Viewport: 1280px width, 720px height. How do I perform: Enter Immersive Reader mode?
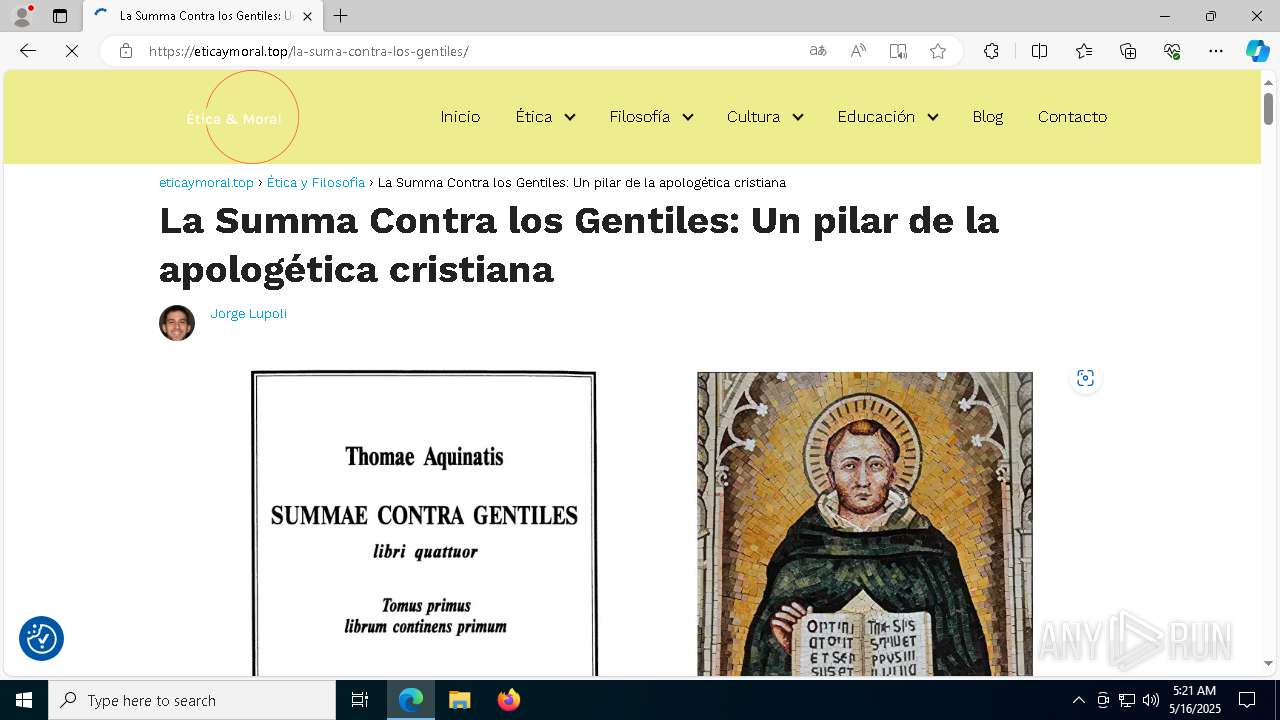click(x=898, y=51)
